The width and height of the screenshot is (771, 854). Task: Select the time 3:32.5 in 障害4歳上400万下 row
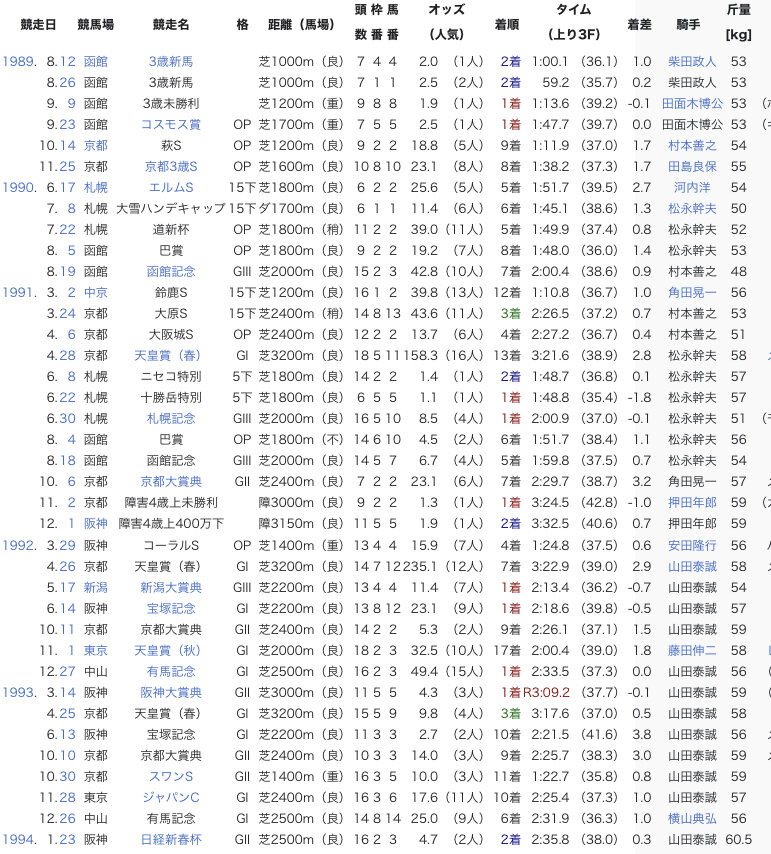click(550, 523)
